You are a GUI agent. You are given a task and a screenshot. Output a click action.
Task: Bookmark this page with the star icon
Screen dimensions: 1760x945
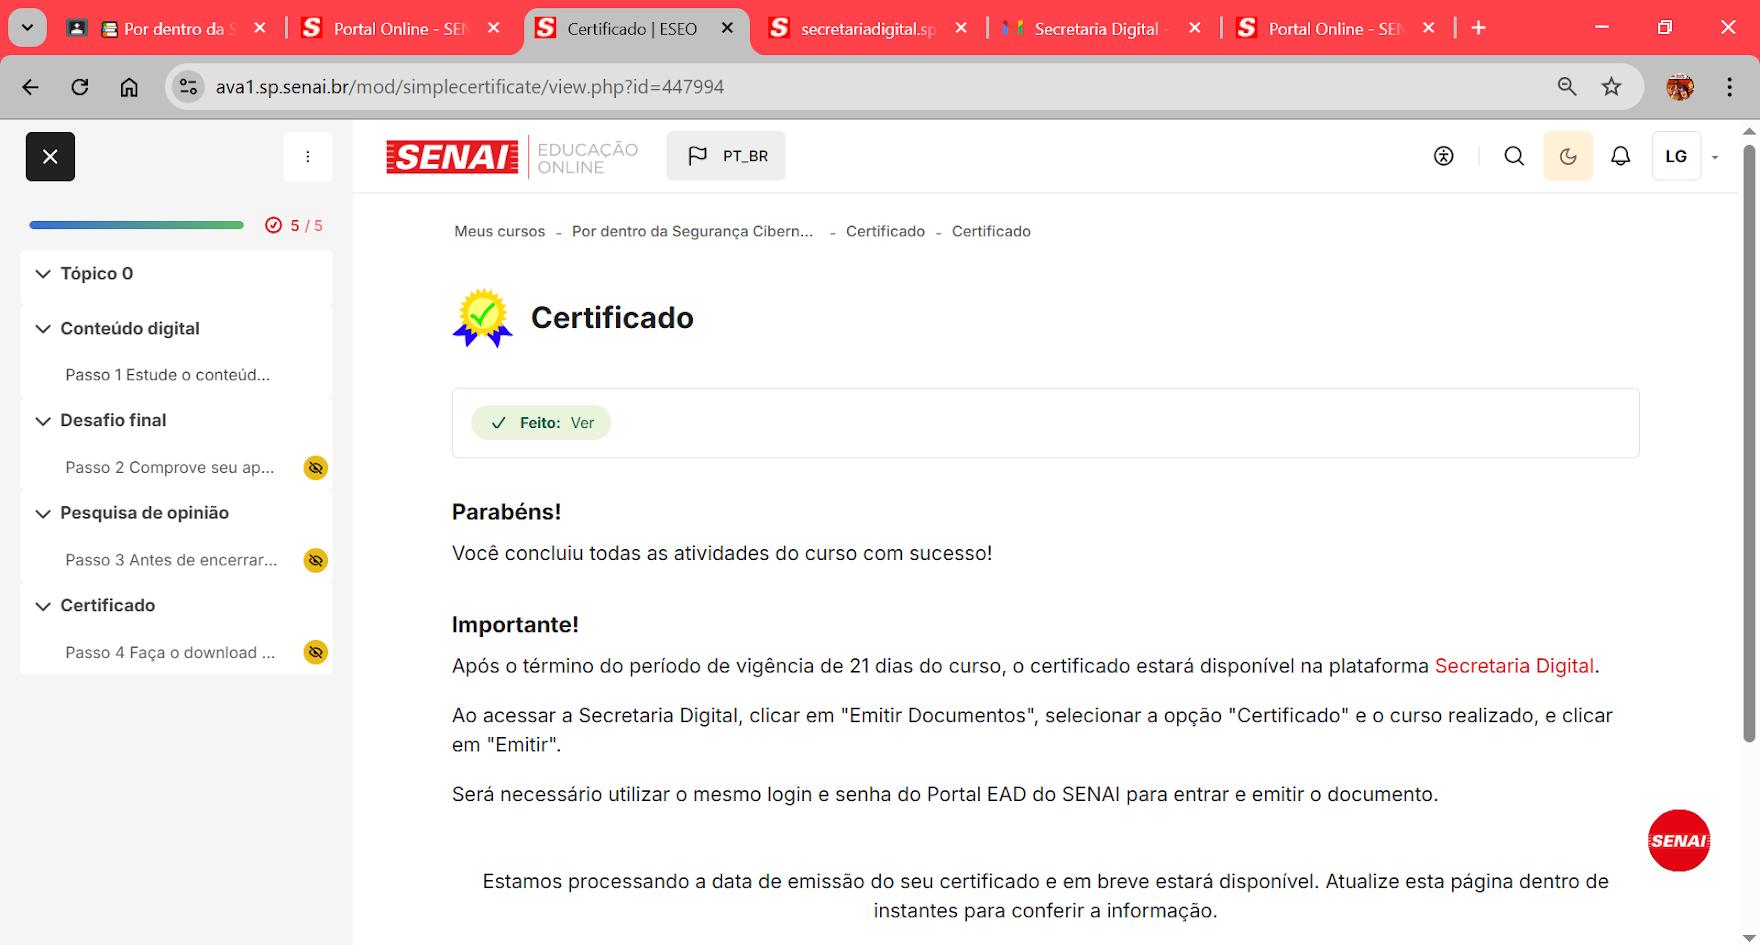click(x=1611, y=87)
